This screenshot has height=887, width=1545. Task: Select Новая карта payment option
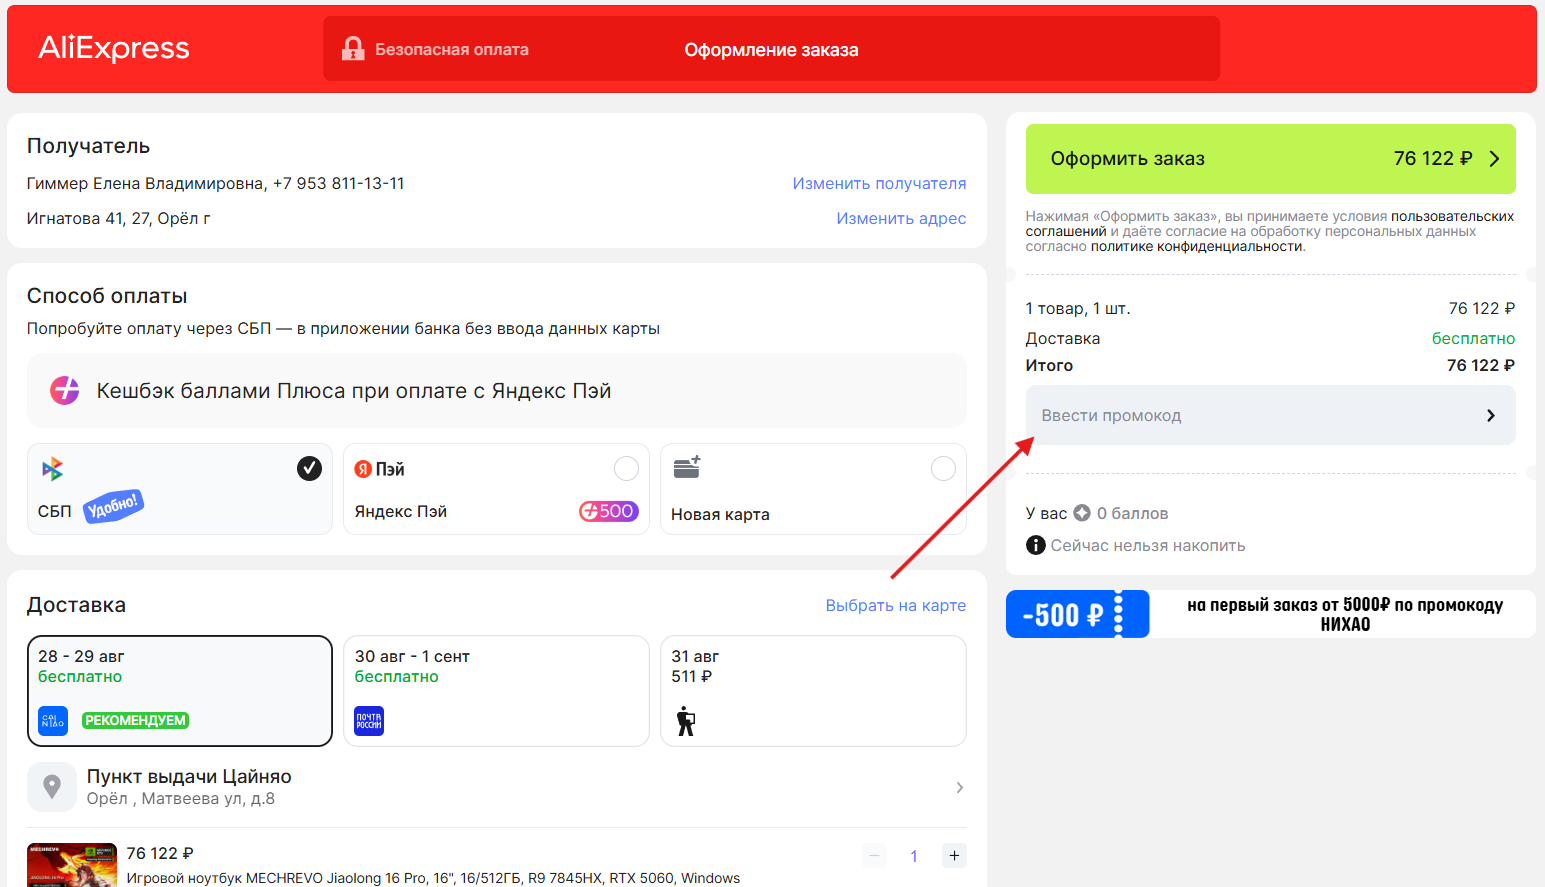[x=813, y=489]
